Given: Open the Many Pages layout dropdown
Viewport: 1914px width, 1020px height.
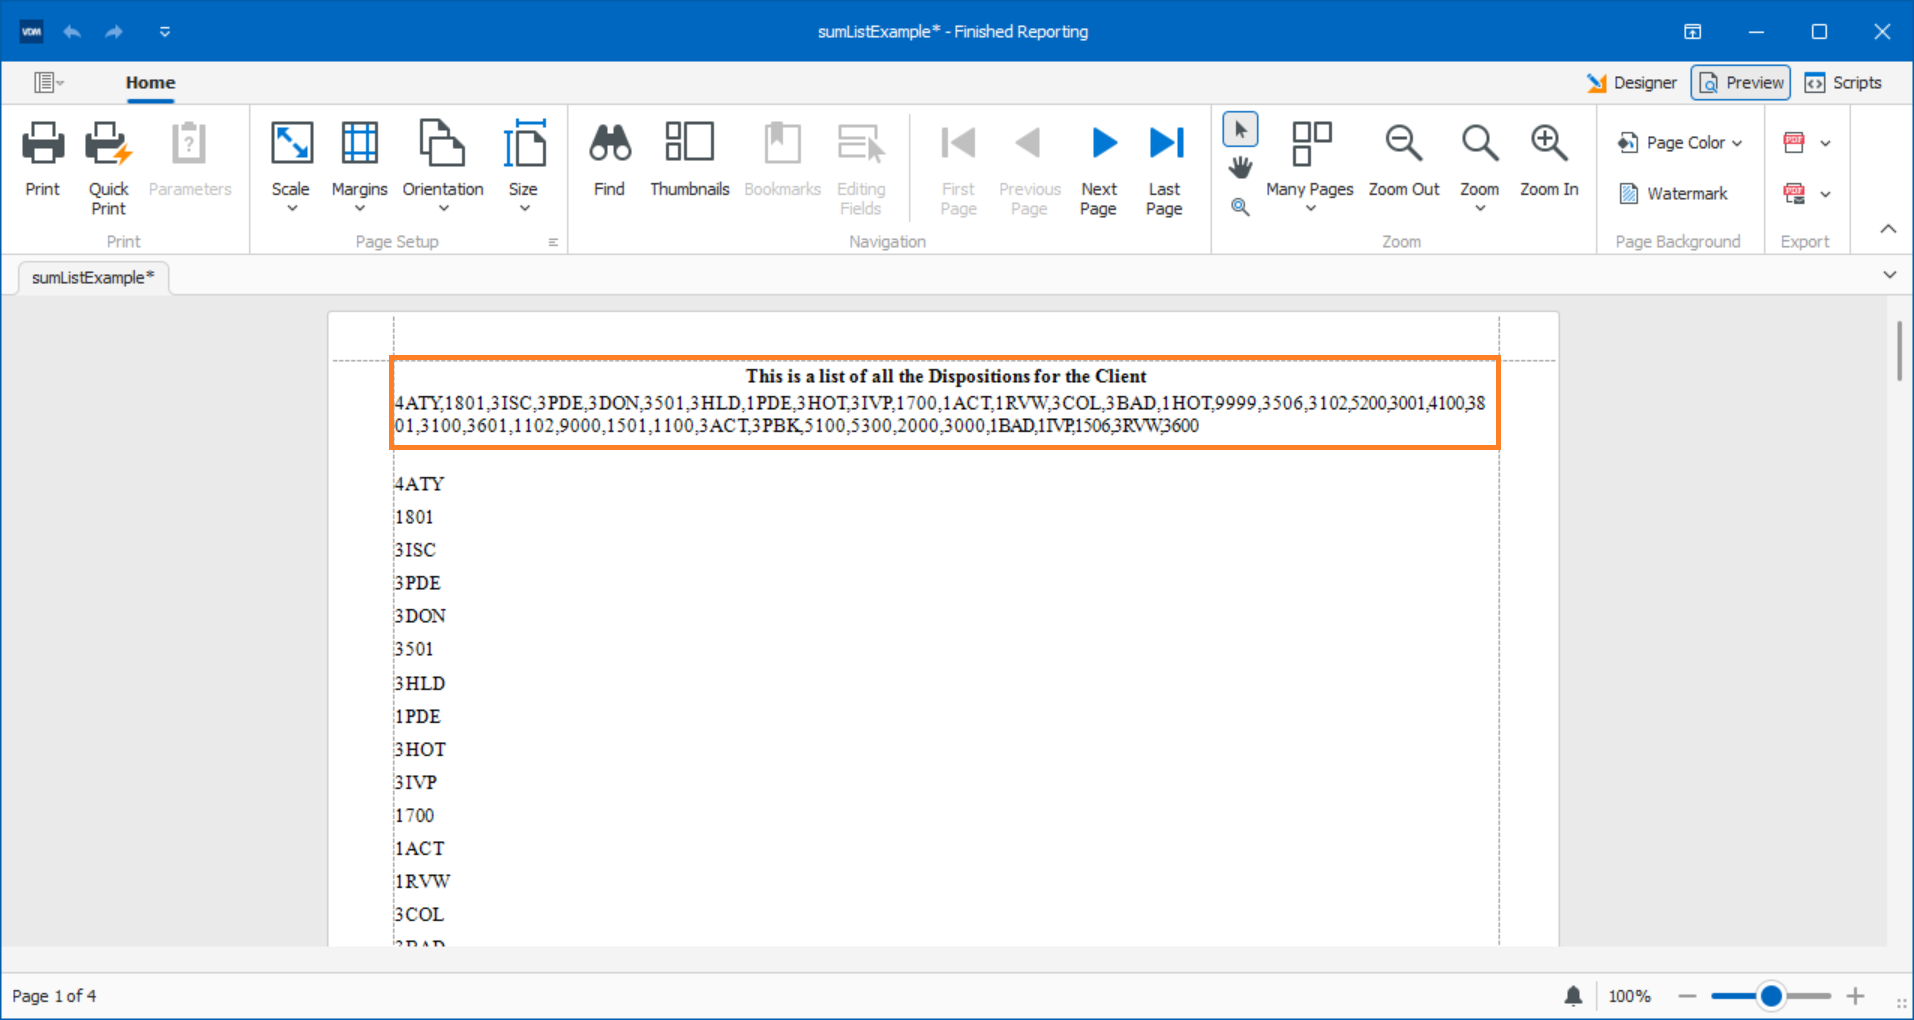Looking at the screenshot, I should [x=1310, y=166].
